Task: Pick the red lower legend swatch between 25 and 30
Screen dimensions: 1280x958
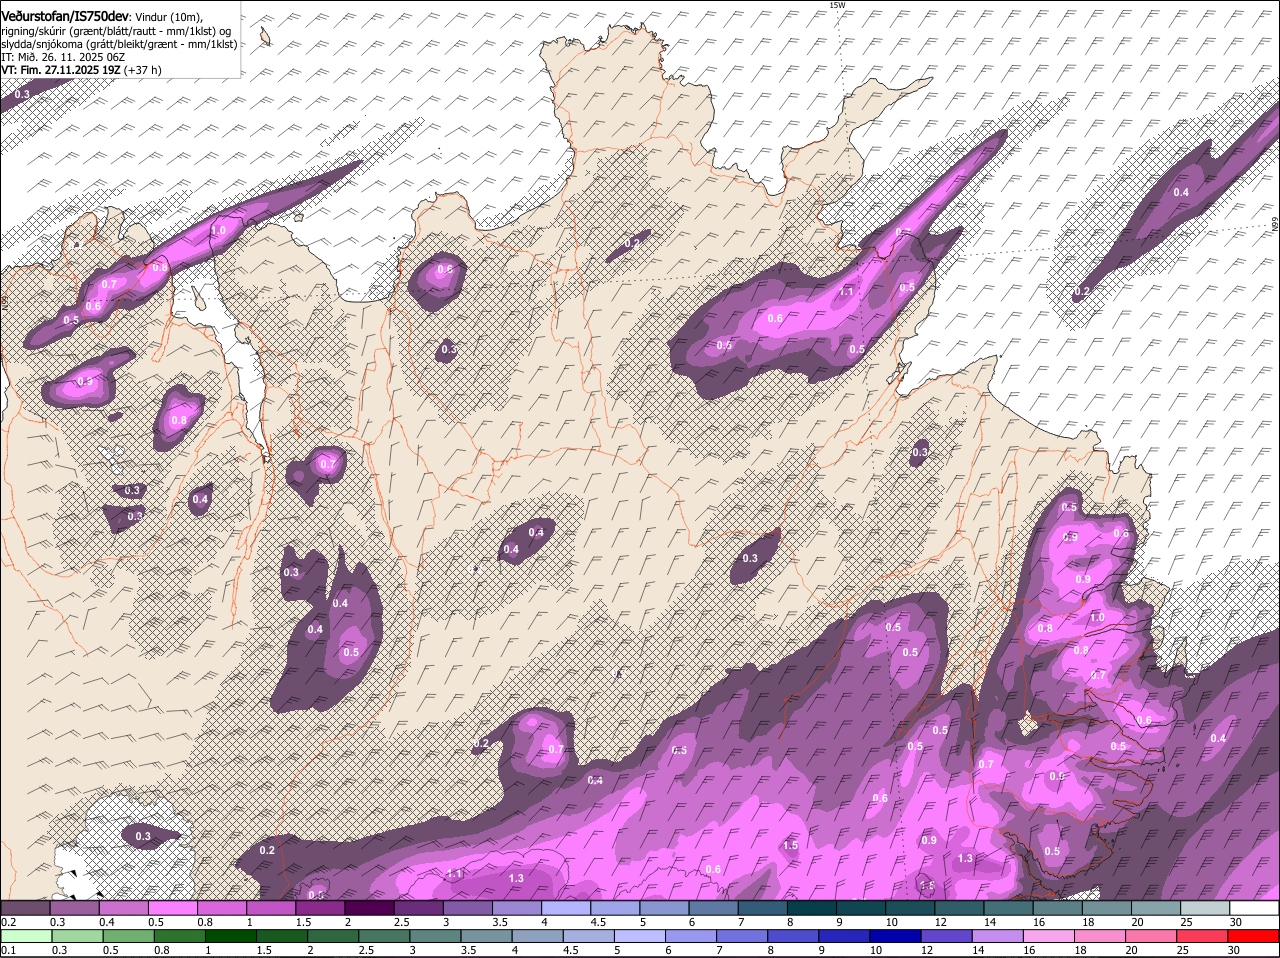Action: pyautogui.click(x=1204, y=936)
